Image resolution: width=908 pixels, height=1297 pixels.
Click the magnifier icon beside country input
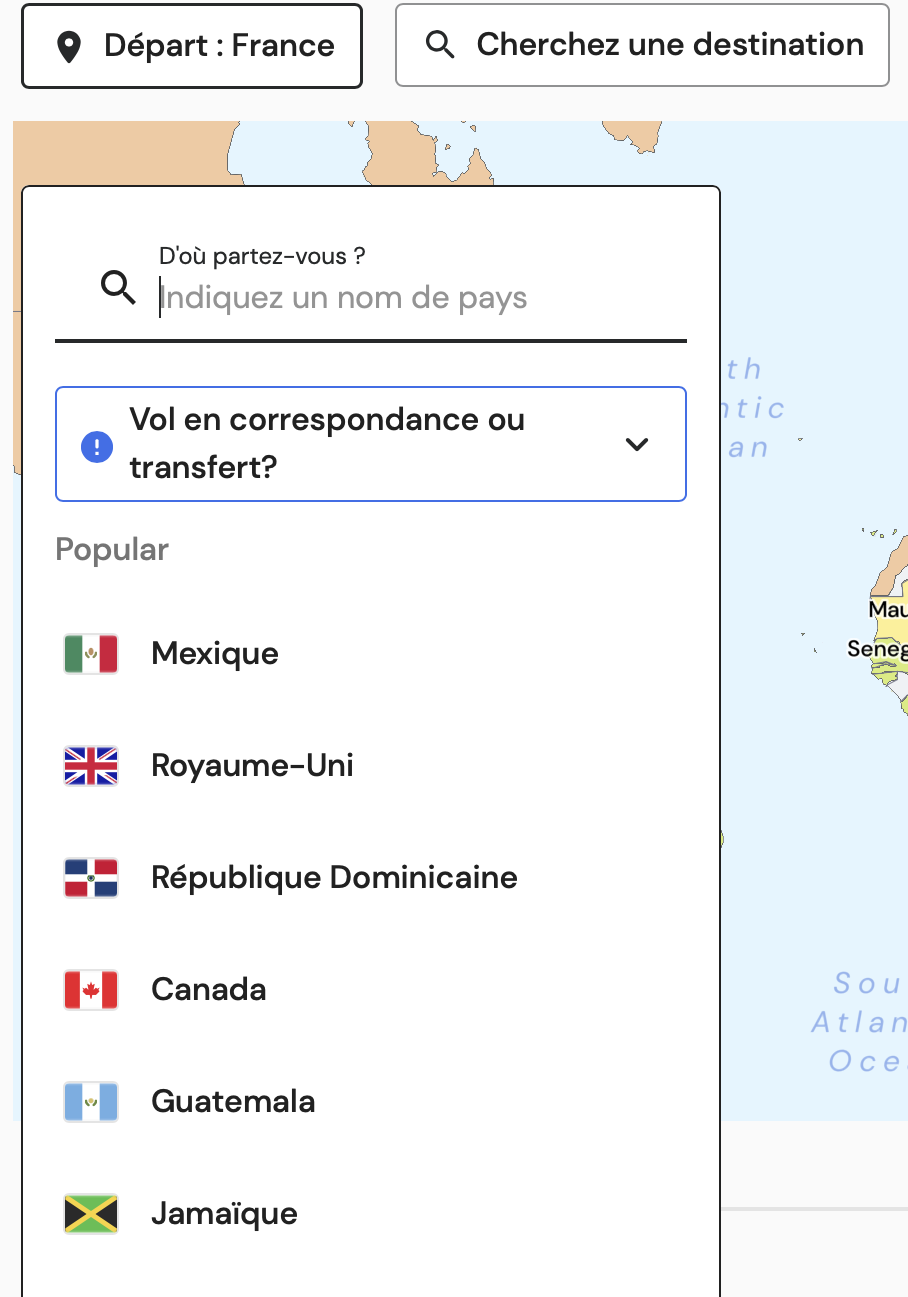[x=119, y=288]
